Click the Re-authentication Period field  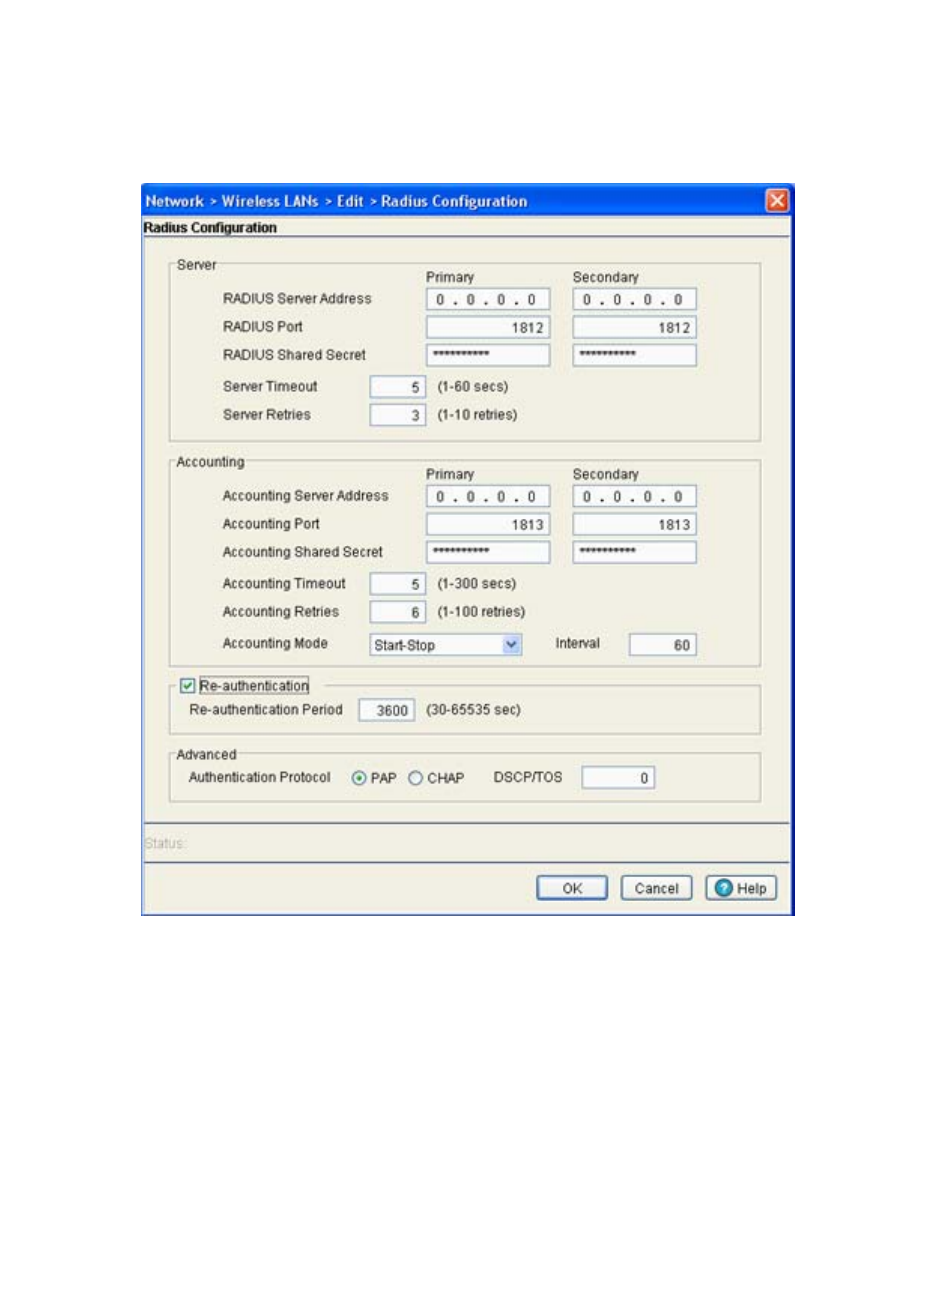387,710
